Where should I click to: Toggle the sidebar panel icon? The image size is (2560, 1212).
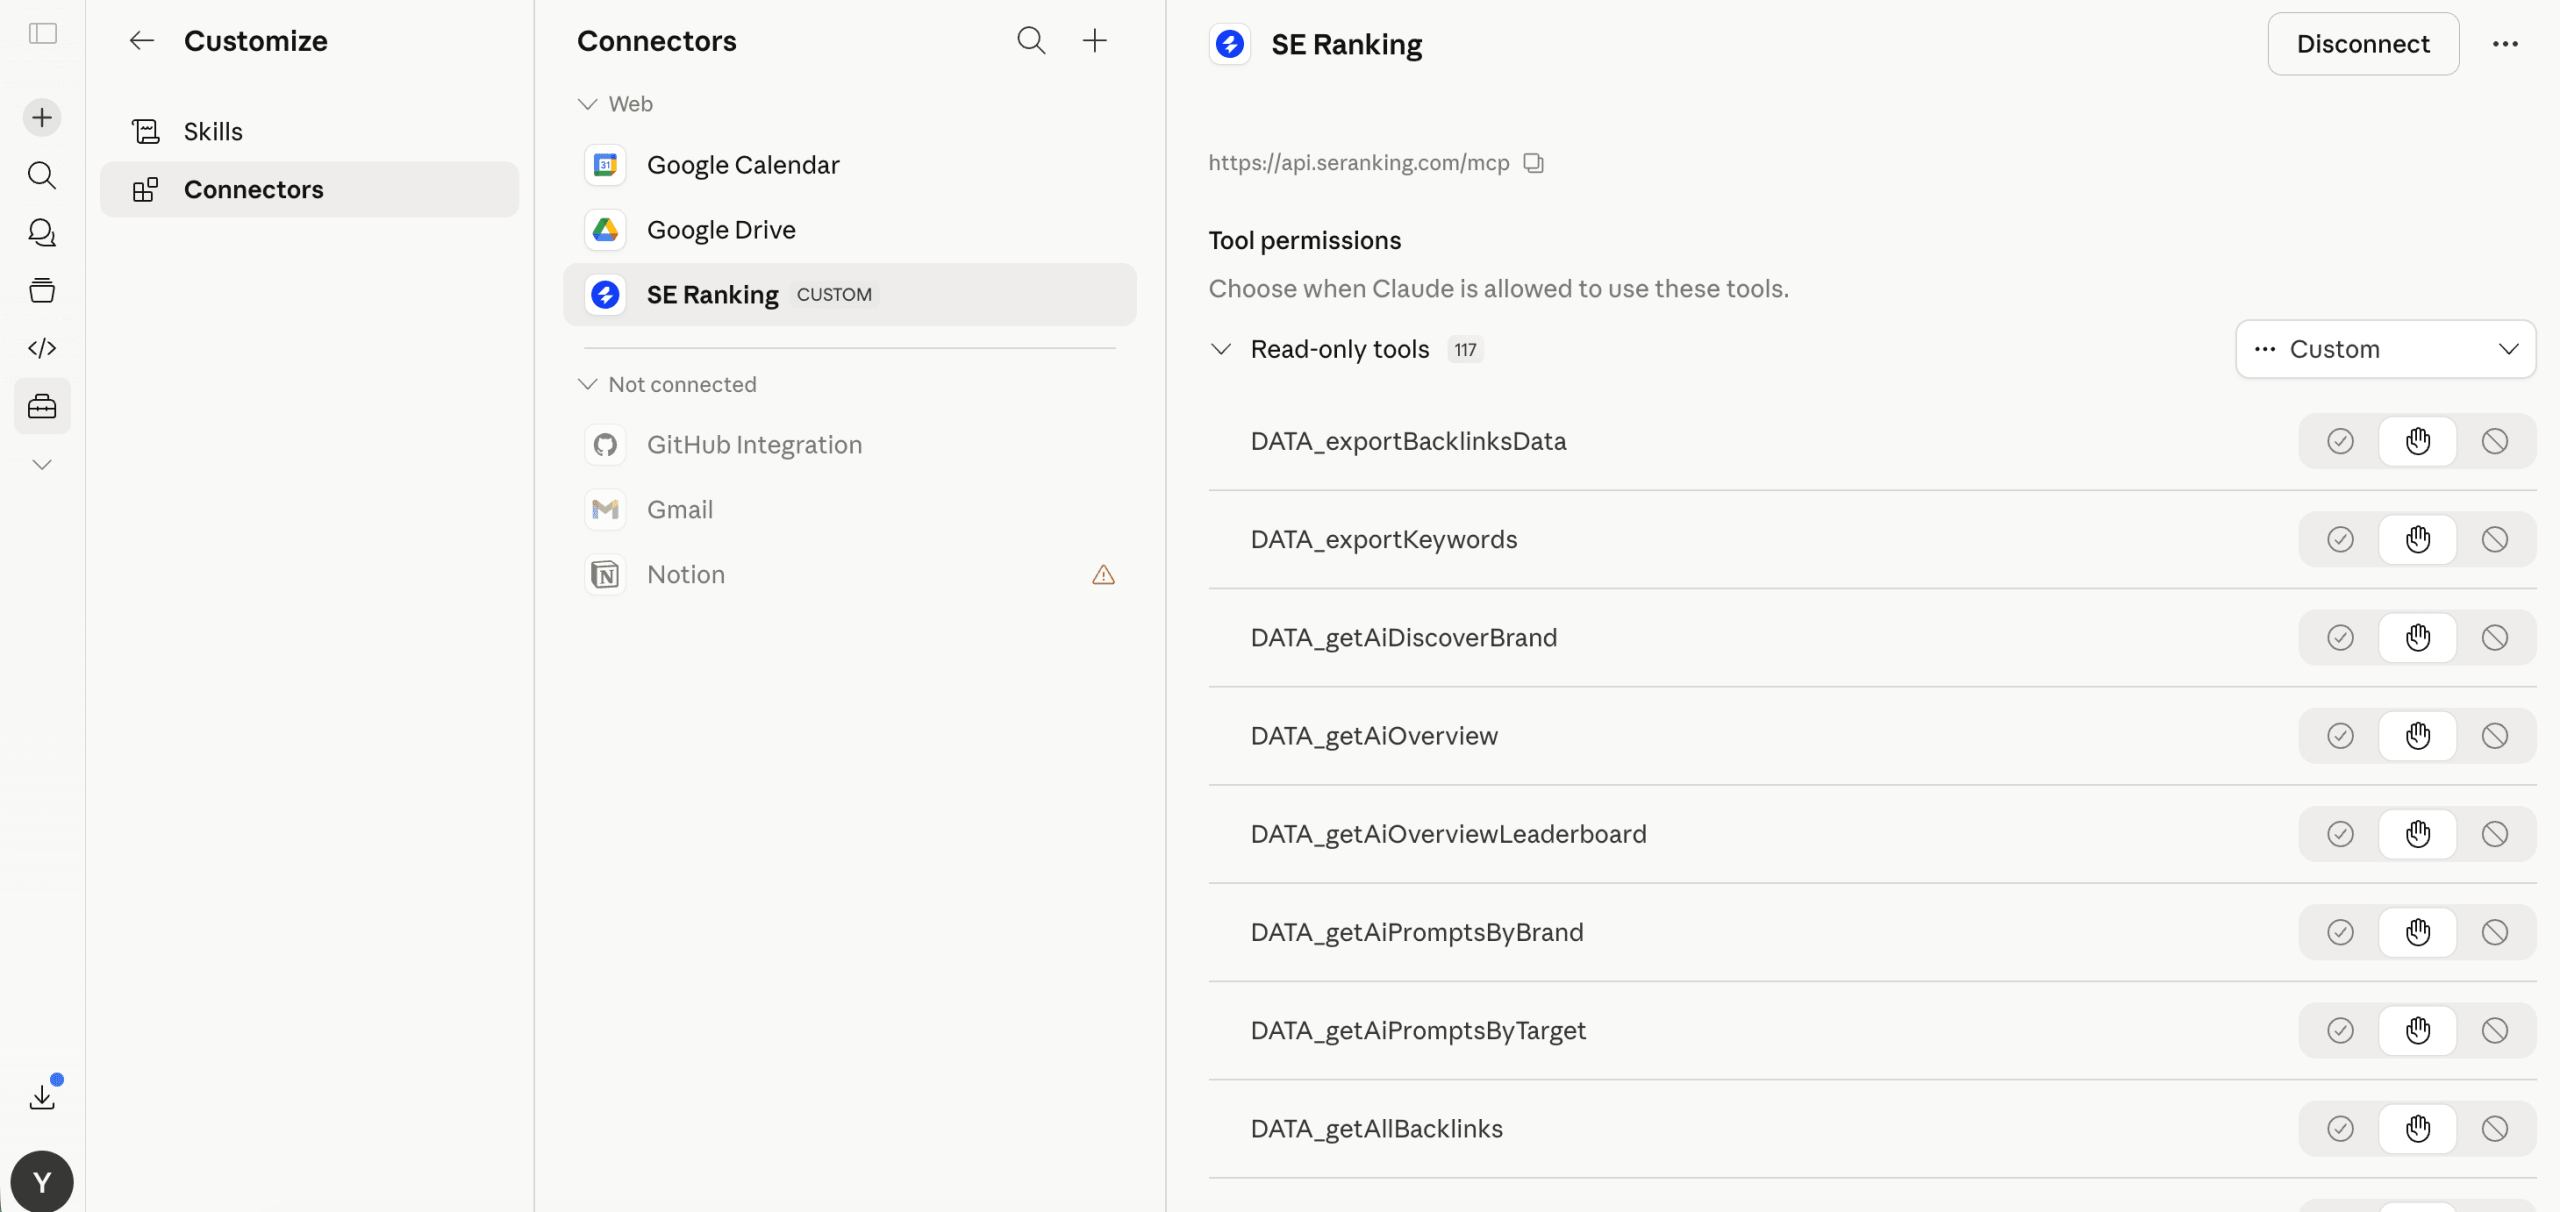pyautogui.click(x=42, y=34)
